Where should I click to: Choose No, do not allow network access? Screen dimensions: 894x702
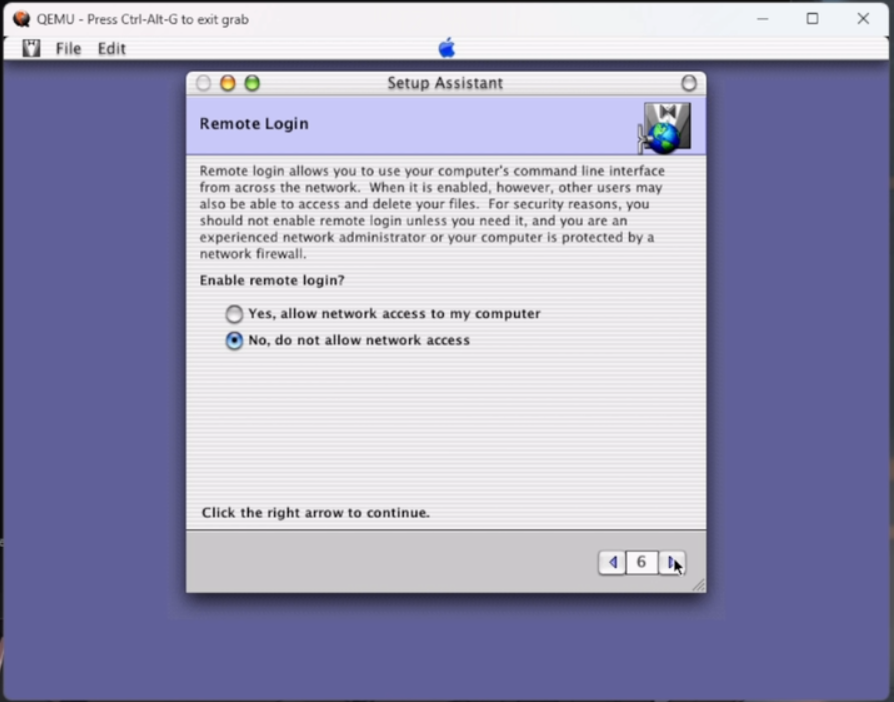[x=234, y=341]
